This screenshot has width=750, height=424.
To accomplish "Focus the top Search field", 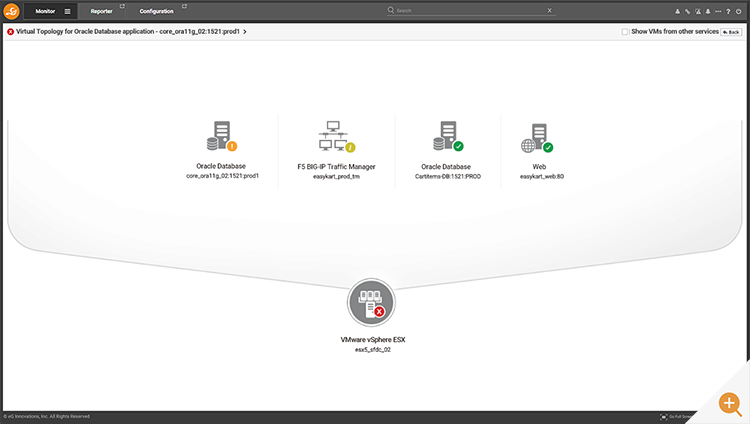I will (470, 10).
